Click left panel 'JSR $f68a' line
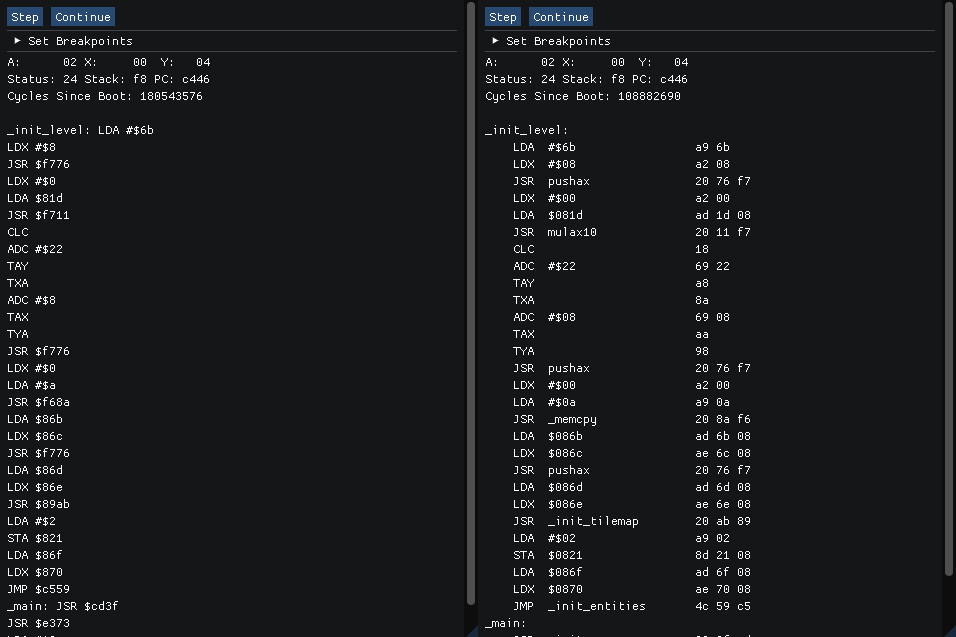The image size is (956, 637). 38,402
